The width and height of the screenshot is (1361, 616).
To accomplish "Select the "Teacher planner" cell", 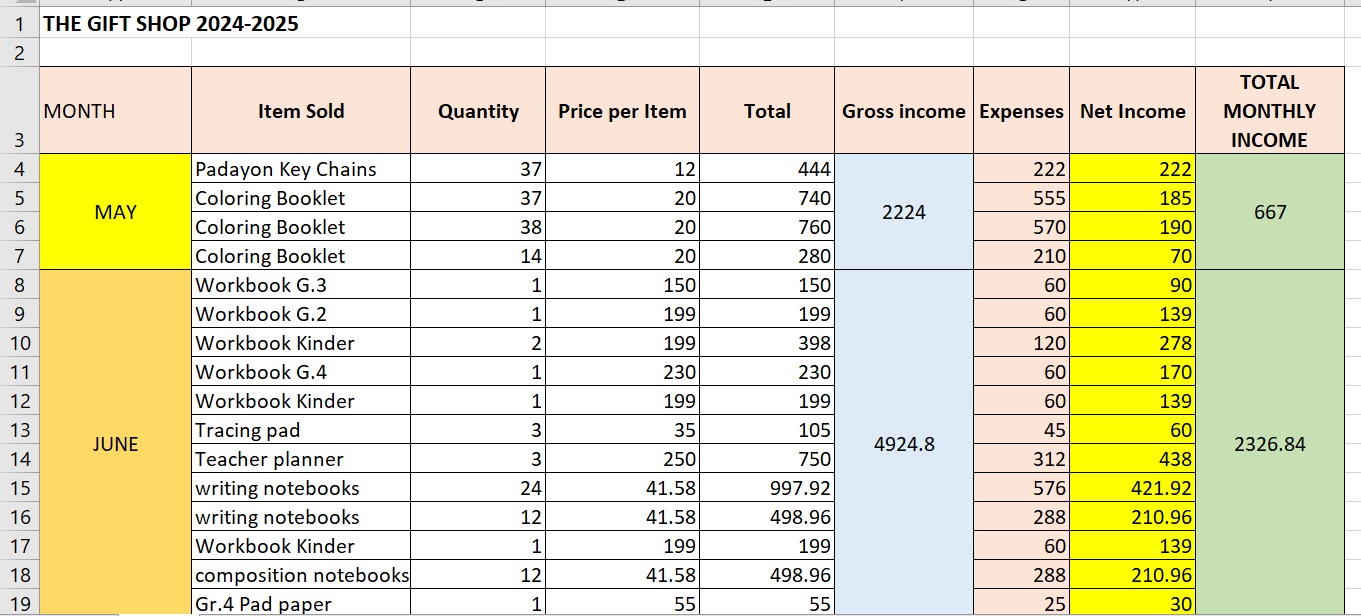I will click(269, 459).
